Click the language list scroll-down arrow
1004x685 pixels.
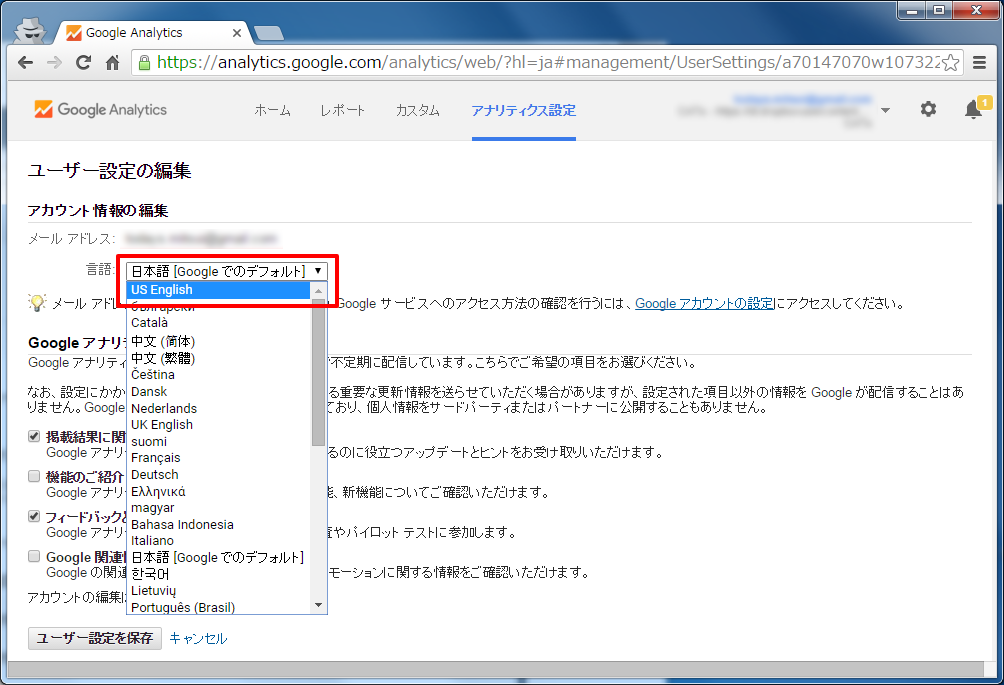click(x=318, y=605)
